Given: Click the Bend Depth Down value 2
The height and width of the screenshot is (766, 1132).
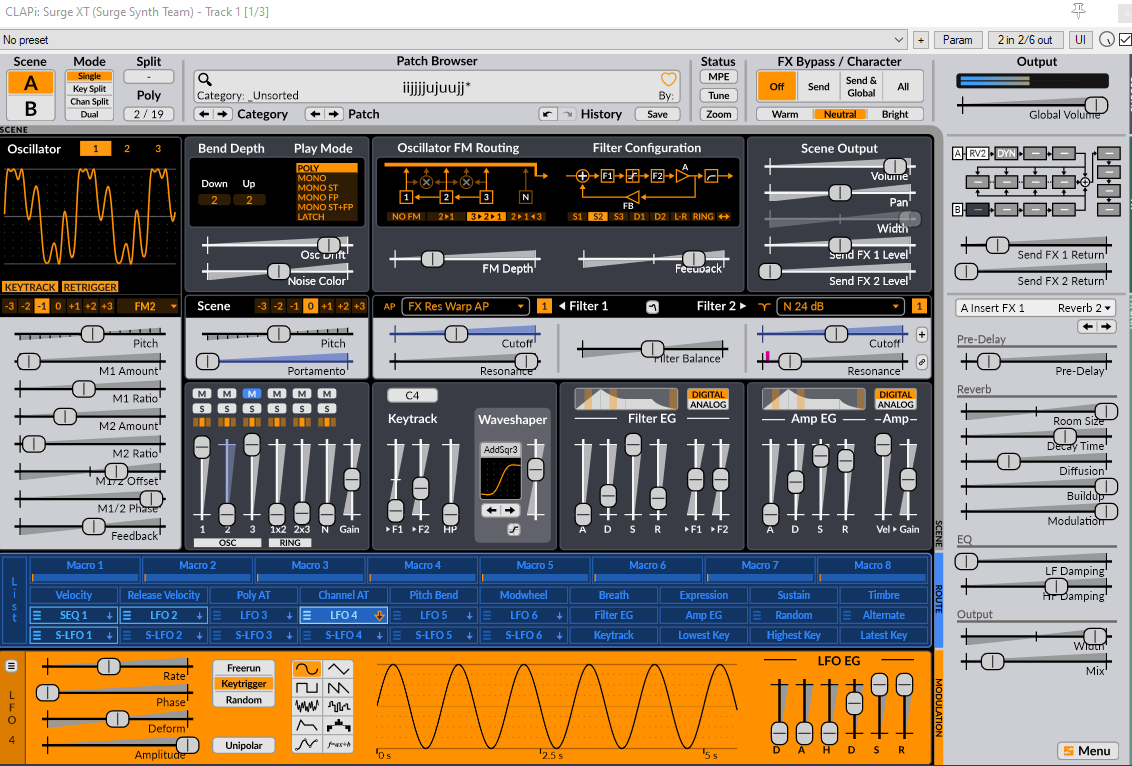Looking at the screenshot, I should point(214,200).
